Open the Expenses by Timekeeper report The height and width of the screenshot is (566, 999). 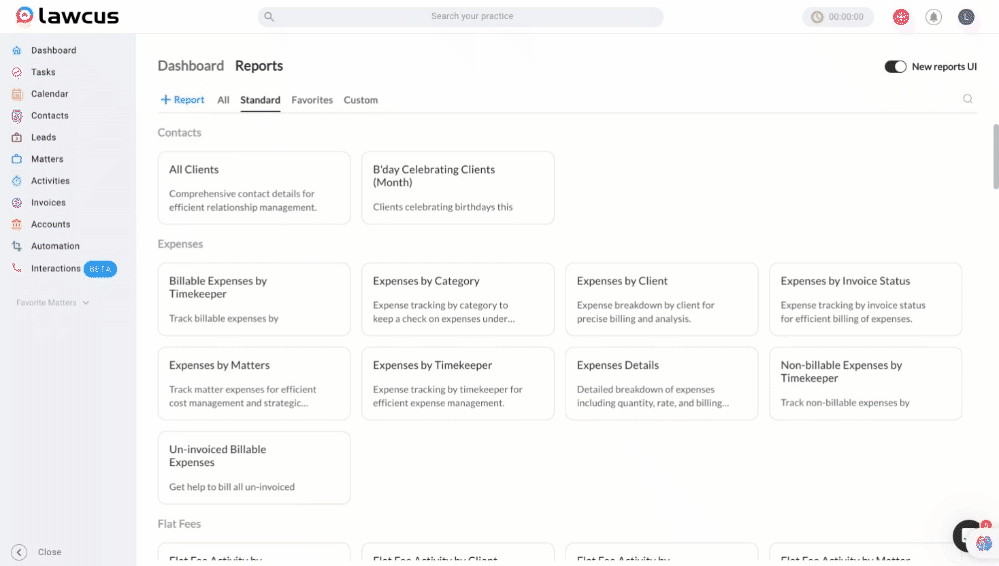(x=458, y=384)
